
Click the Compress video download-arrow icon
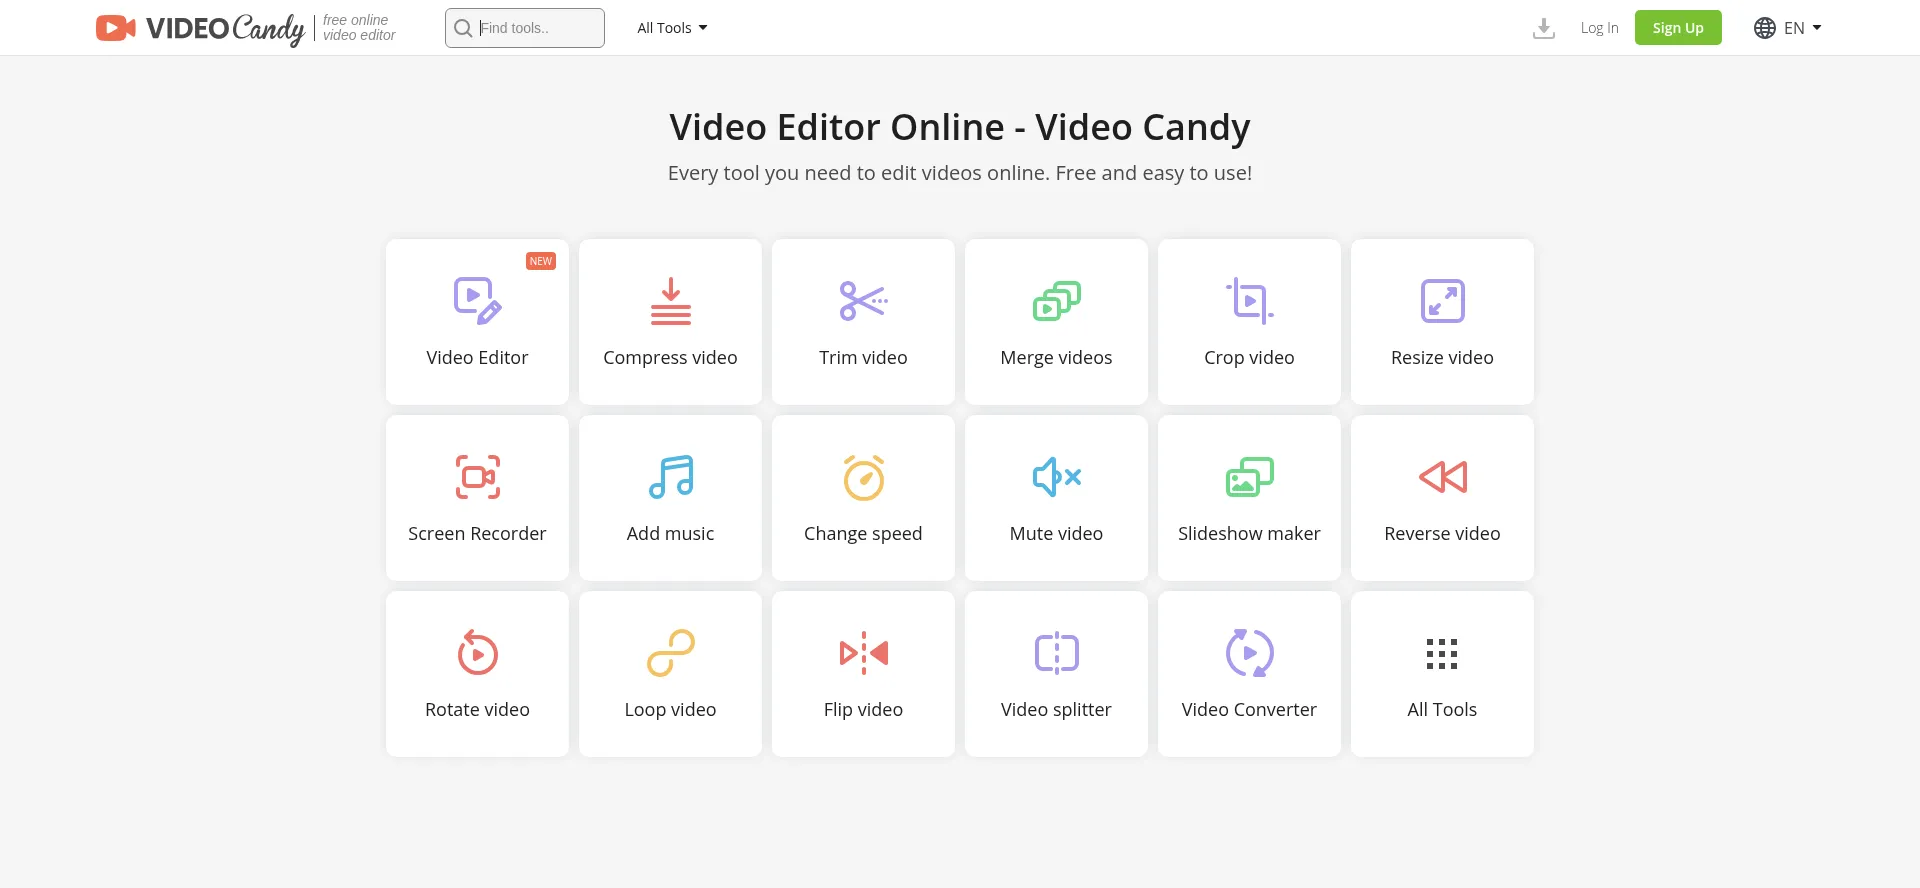(x=670, y=301)
